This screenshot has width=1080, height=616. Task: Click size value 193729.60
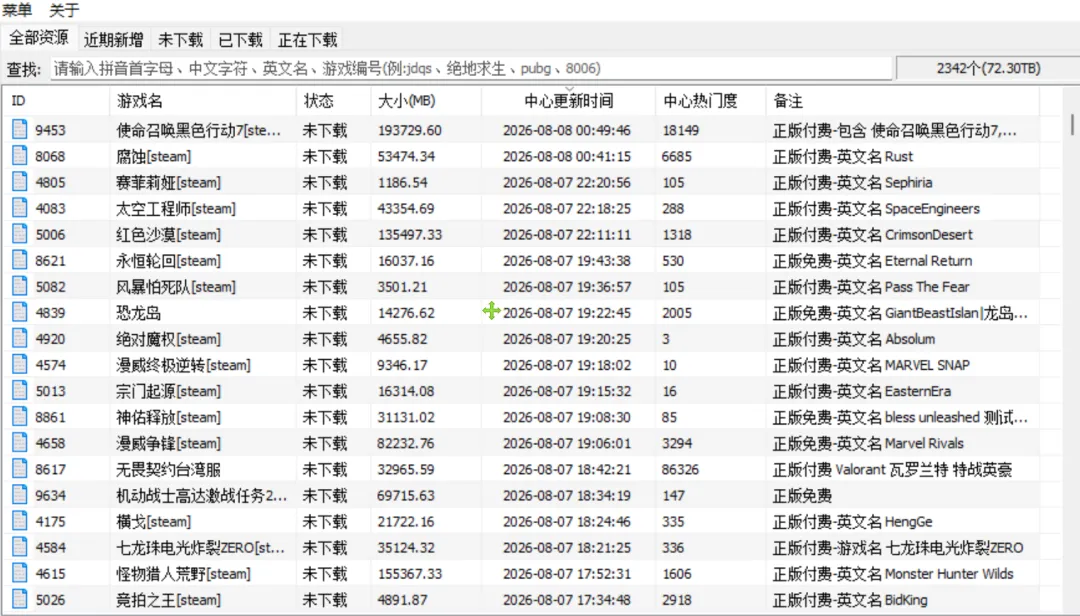pyautogui.click(x=410, y=130)
